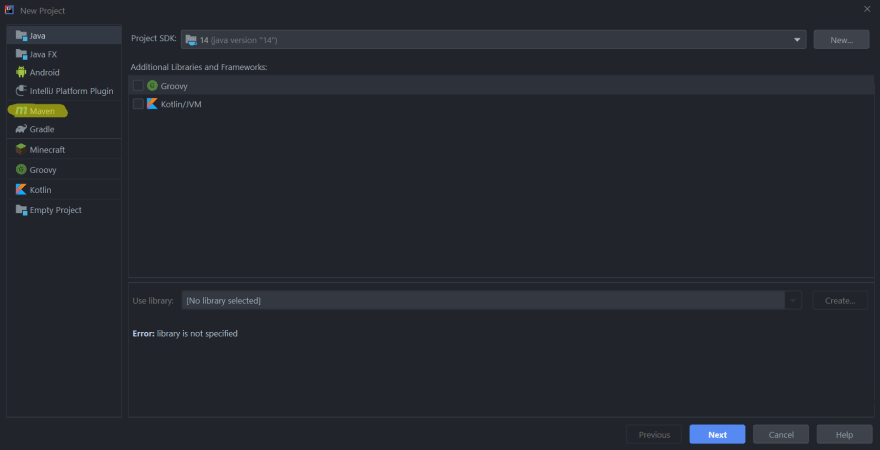Choose the Kotlin icon in sidebar
Viewport: 880px width, 450px height.
tap(21, 190)
